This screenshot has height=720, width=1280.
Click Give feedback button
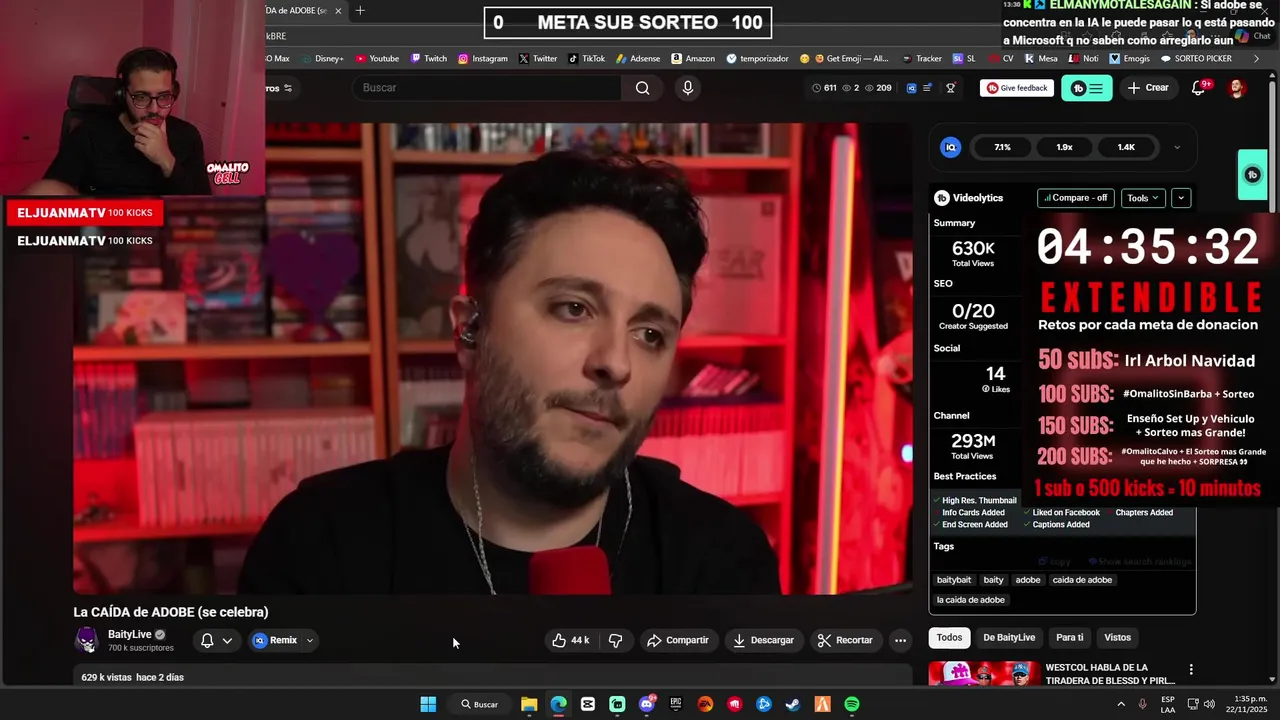pos(1017,88)
